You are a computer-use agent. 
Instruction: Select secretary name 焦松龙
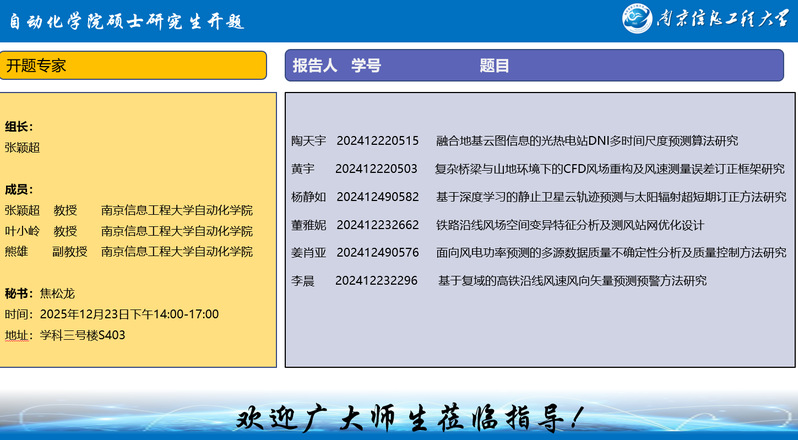click(57, 294)
